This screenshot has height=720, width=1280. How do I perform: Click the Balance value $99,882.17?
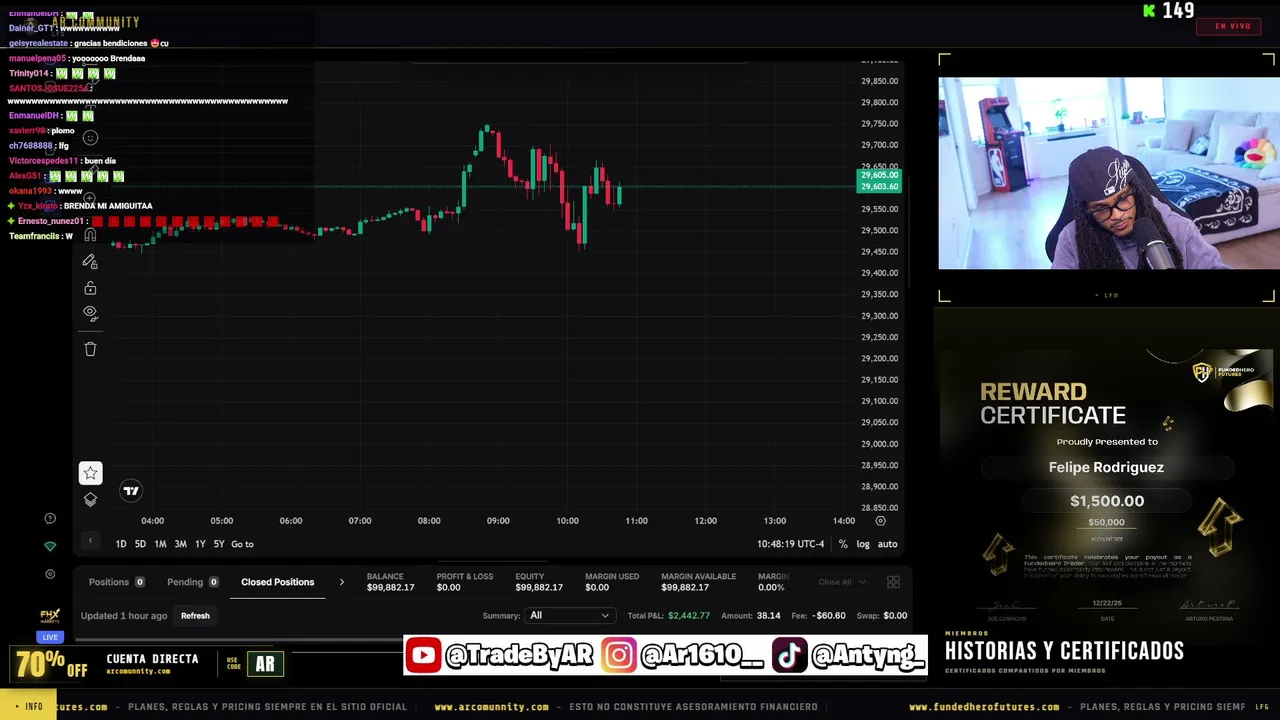(390, 587)
